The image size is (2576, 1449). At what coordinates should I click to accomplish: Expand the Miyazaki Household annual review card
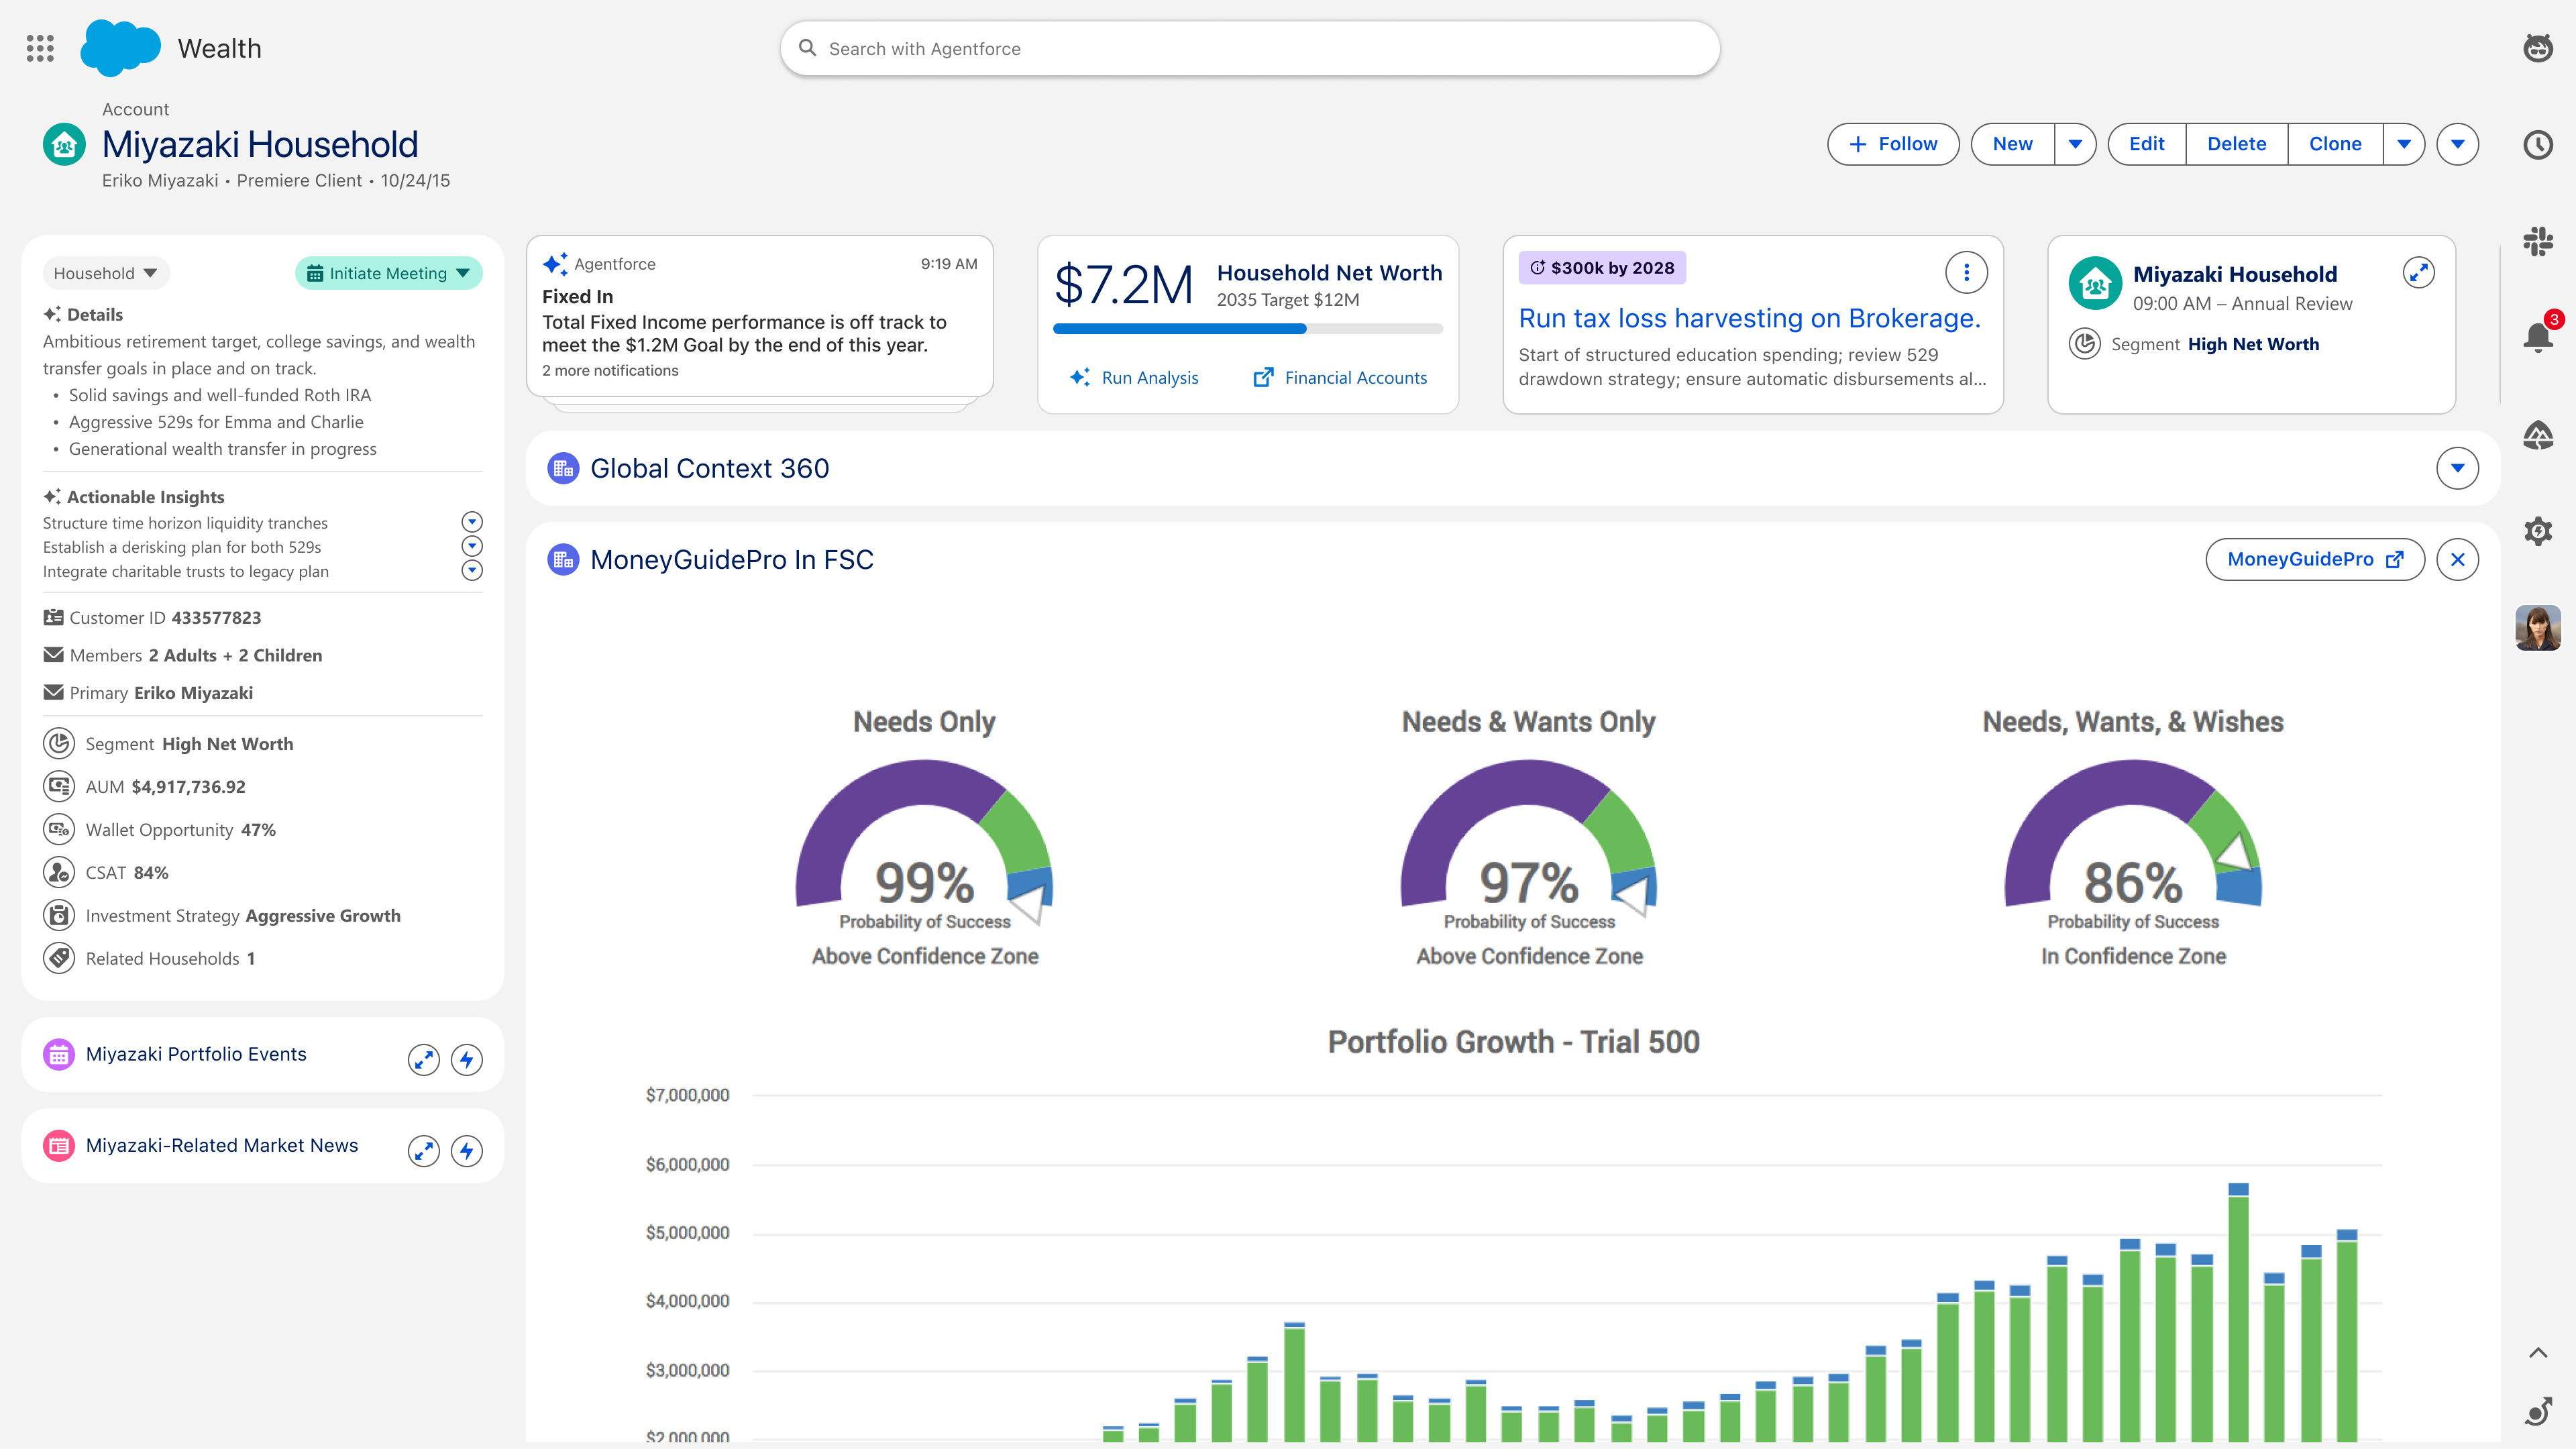[x=2418, y=272]
